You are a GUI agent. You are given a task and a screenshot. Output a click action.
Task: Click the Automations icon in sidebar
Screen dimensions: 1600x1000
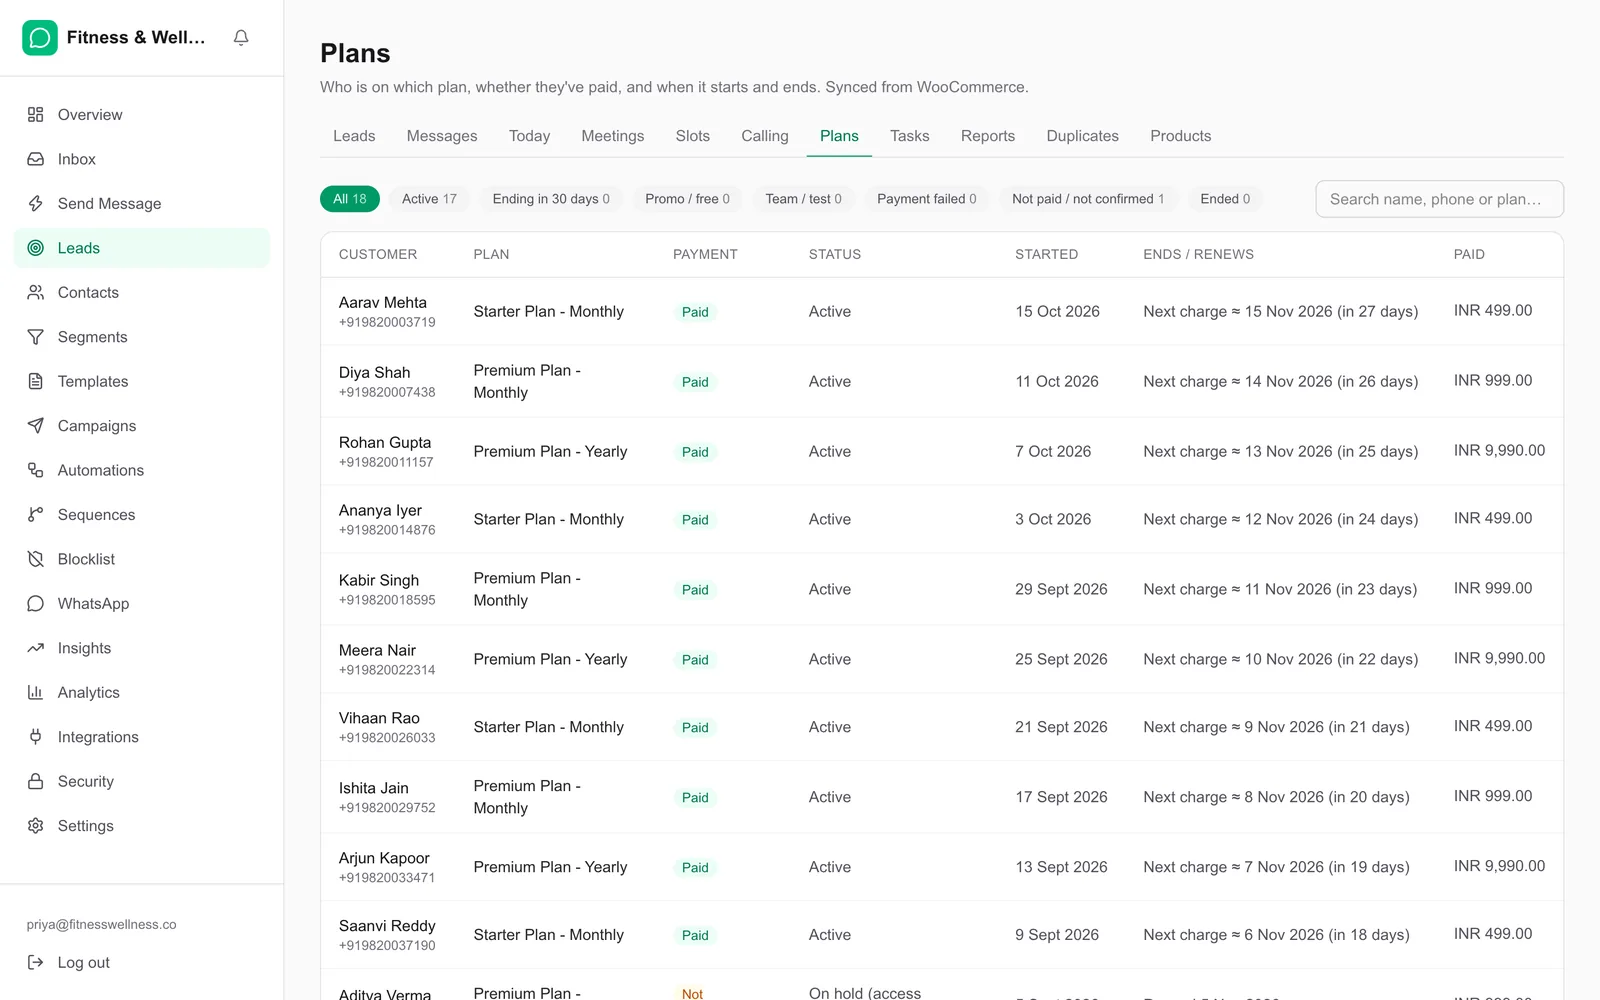point(36,470)
